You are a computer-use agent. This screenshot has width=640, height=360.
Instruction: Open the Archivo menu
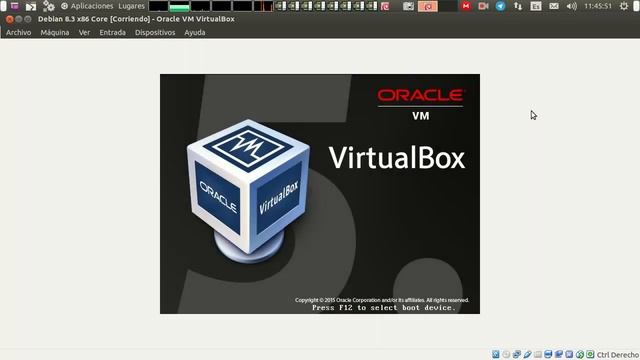[x=18, y=32]
